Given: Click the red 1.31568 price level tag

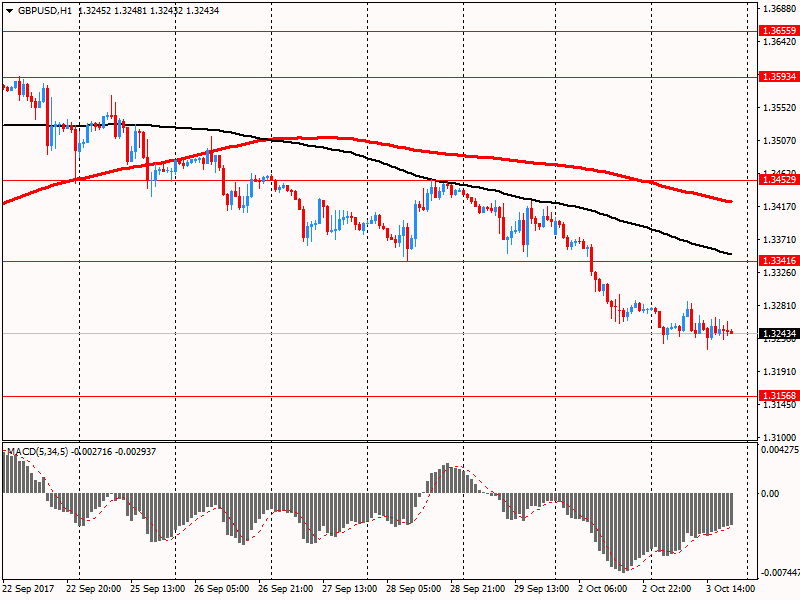Looking at the screenshot, I should coord(779,395).
